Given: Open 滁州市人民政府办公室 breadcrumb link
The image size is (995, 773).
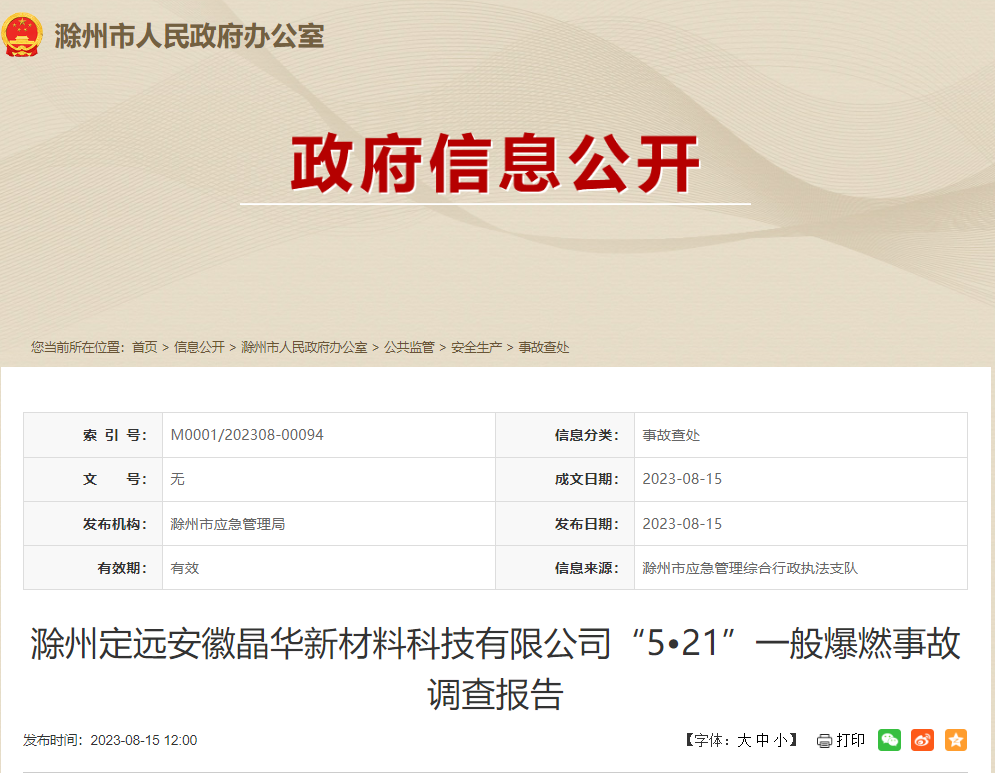Looking at the screenshot, I should pyautogui.click(x=304, y=347).
